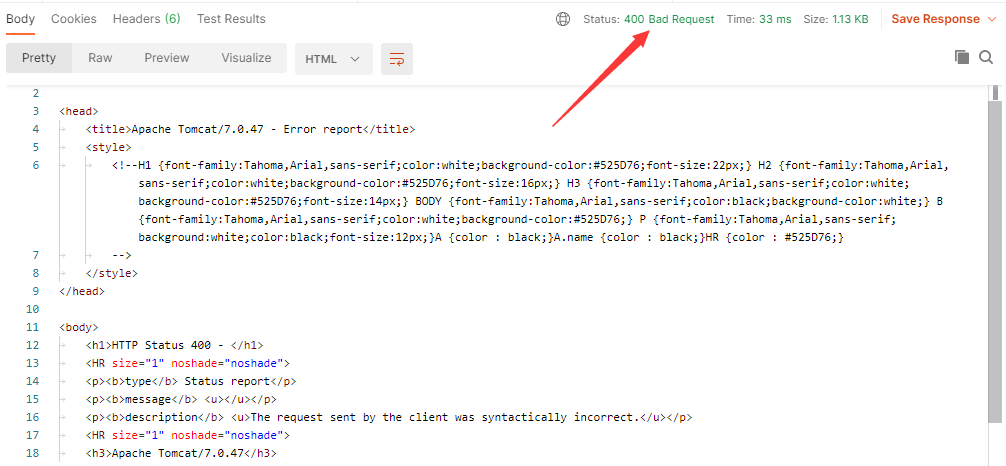
Task: Click the <body> tag on line 11
Action: [79, 327]
